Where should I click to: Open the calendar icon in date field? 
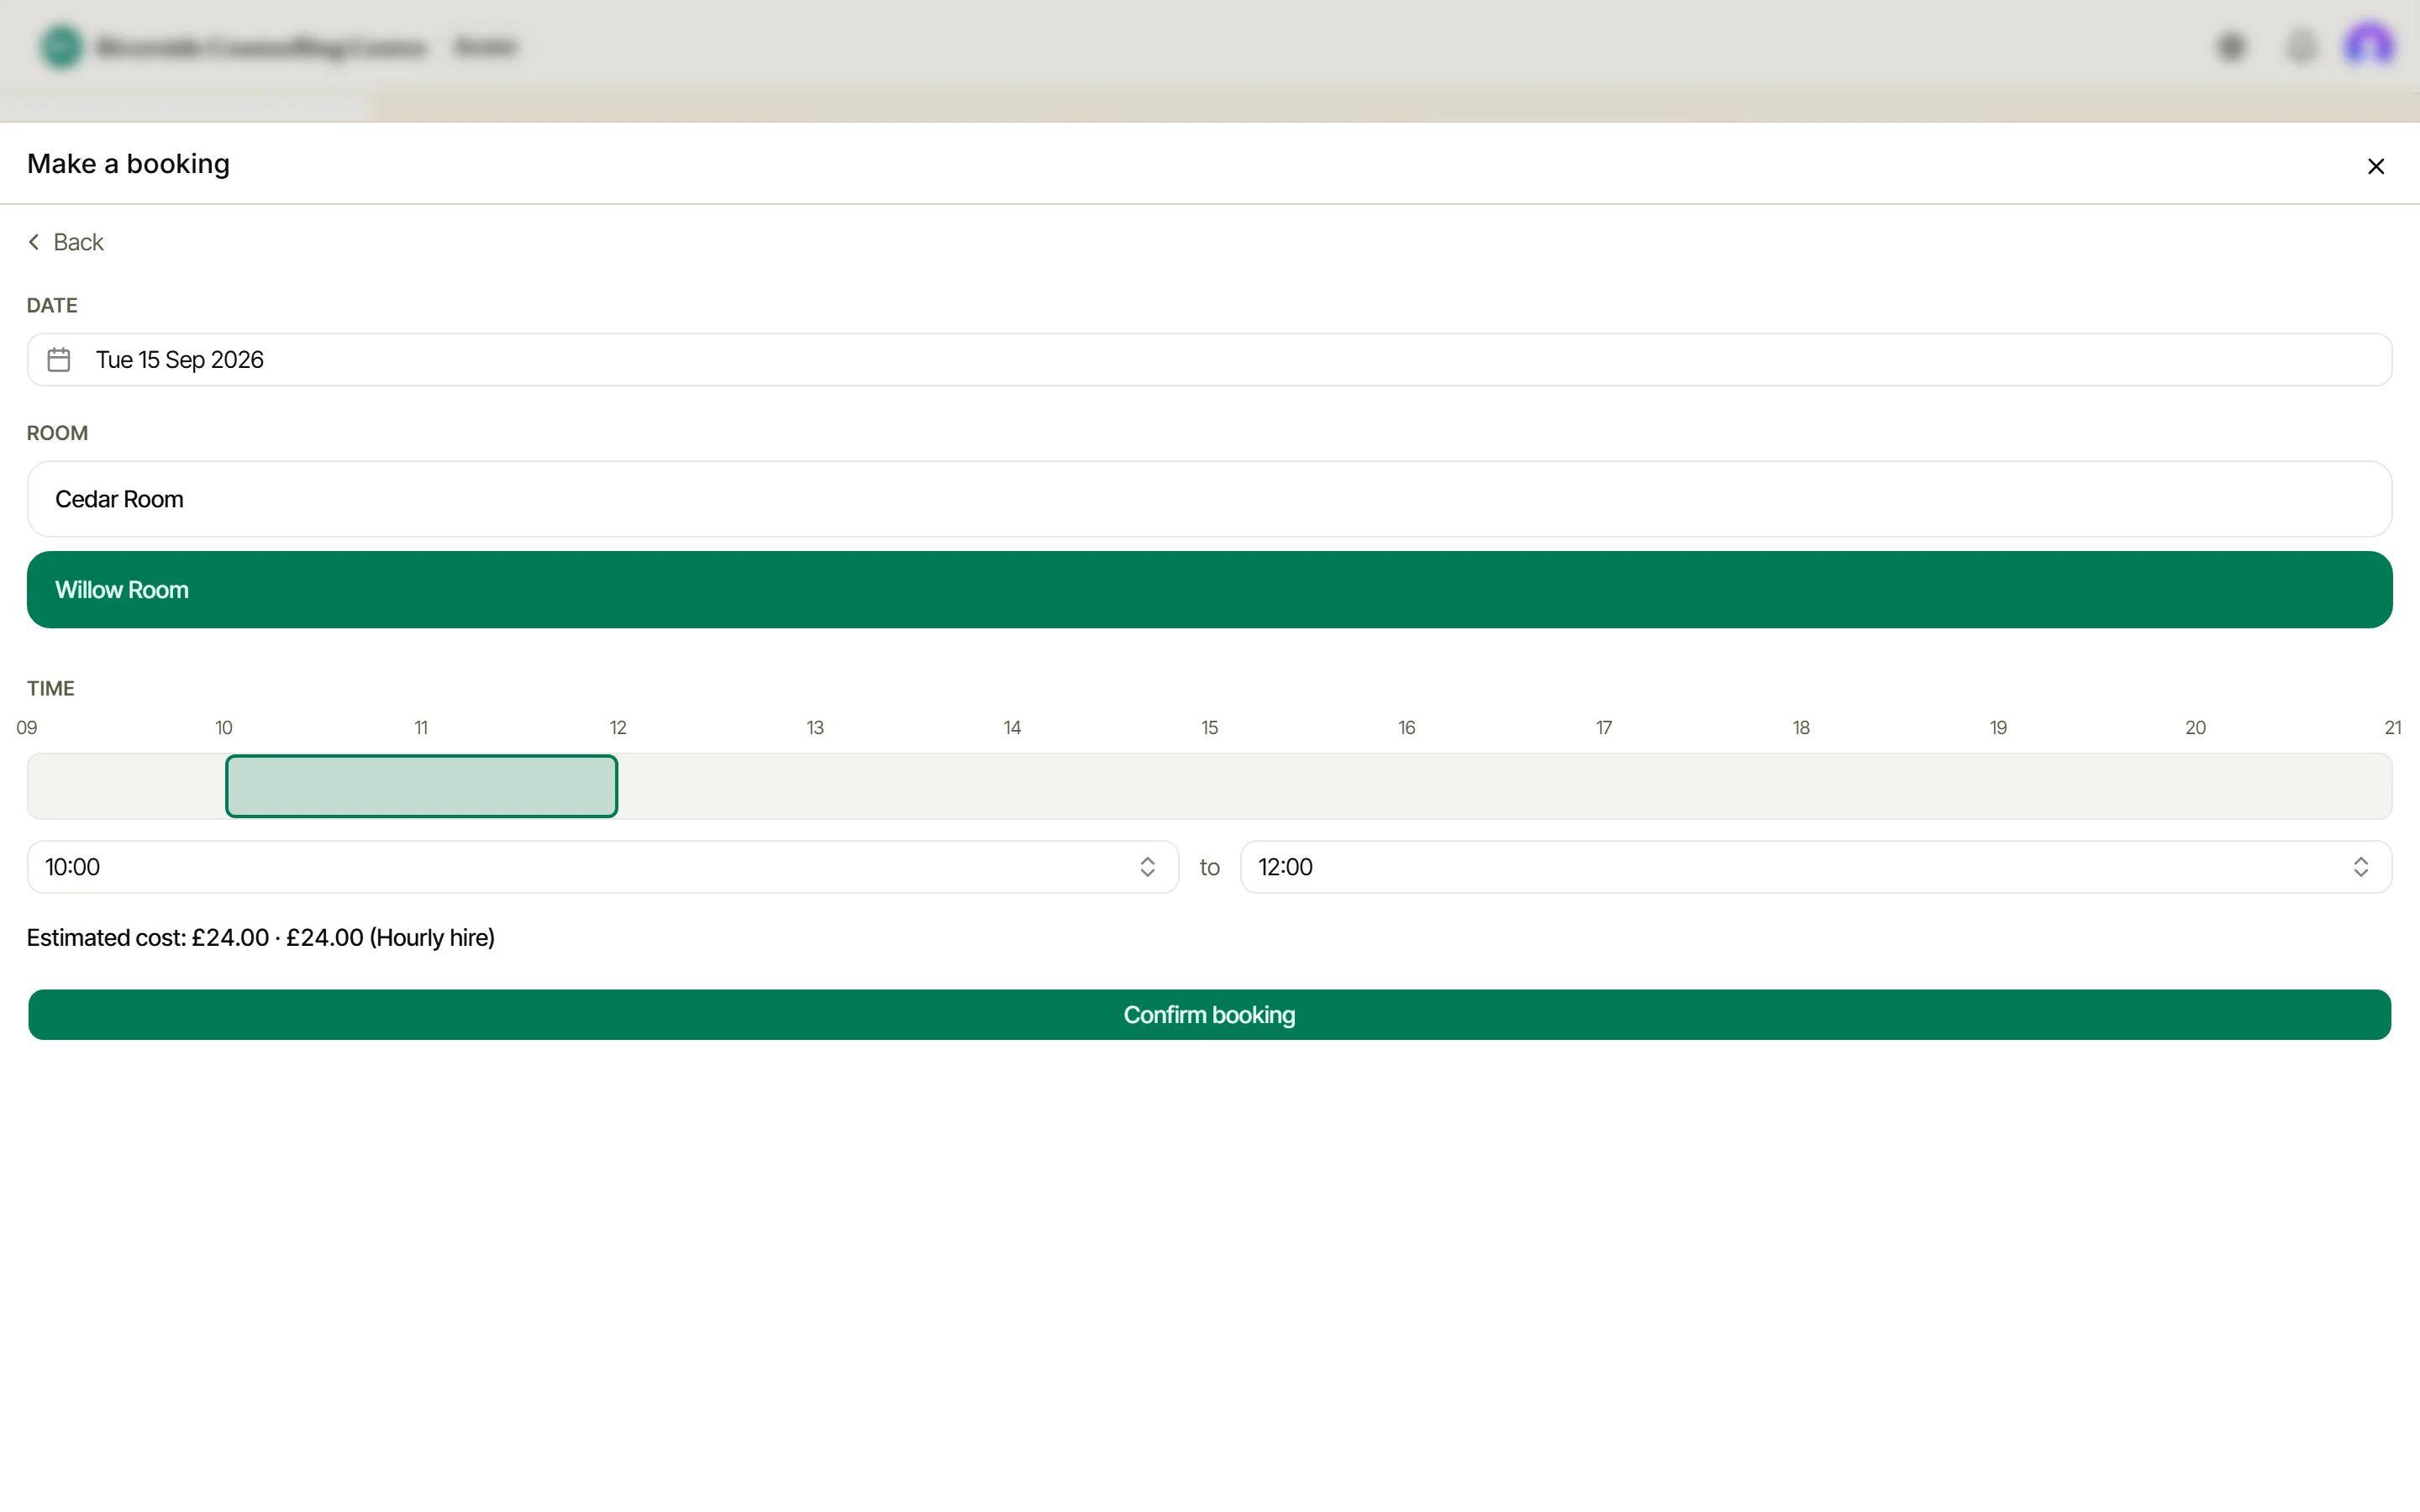point(59,359)
